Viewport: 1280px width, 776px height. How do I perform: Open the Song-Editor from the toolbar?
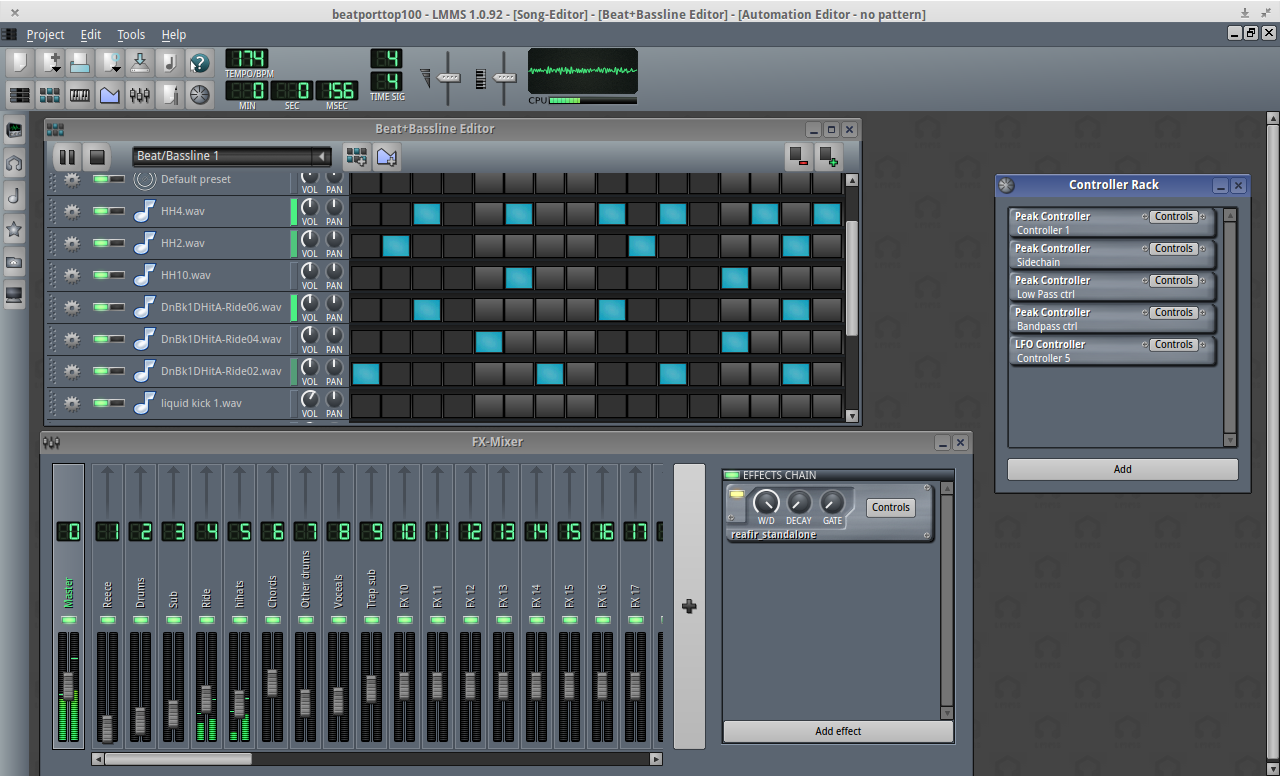tap(19, 95)
